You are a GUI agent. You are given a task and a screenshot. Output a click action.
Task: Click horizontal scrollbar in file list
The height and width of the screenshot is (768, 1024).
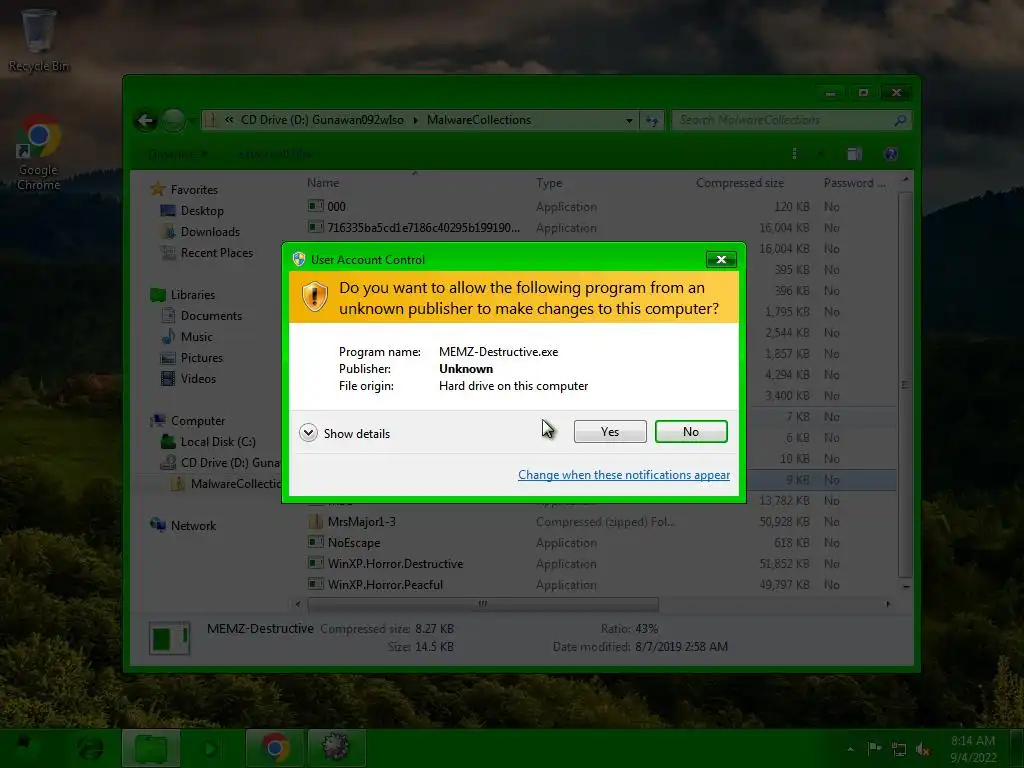(483, 604)
